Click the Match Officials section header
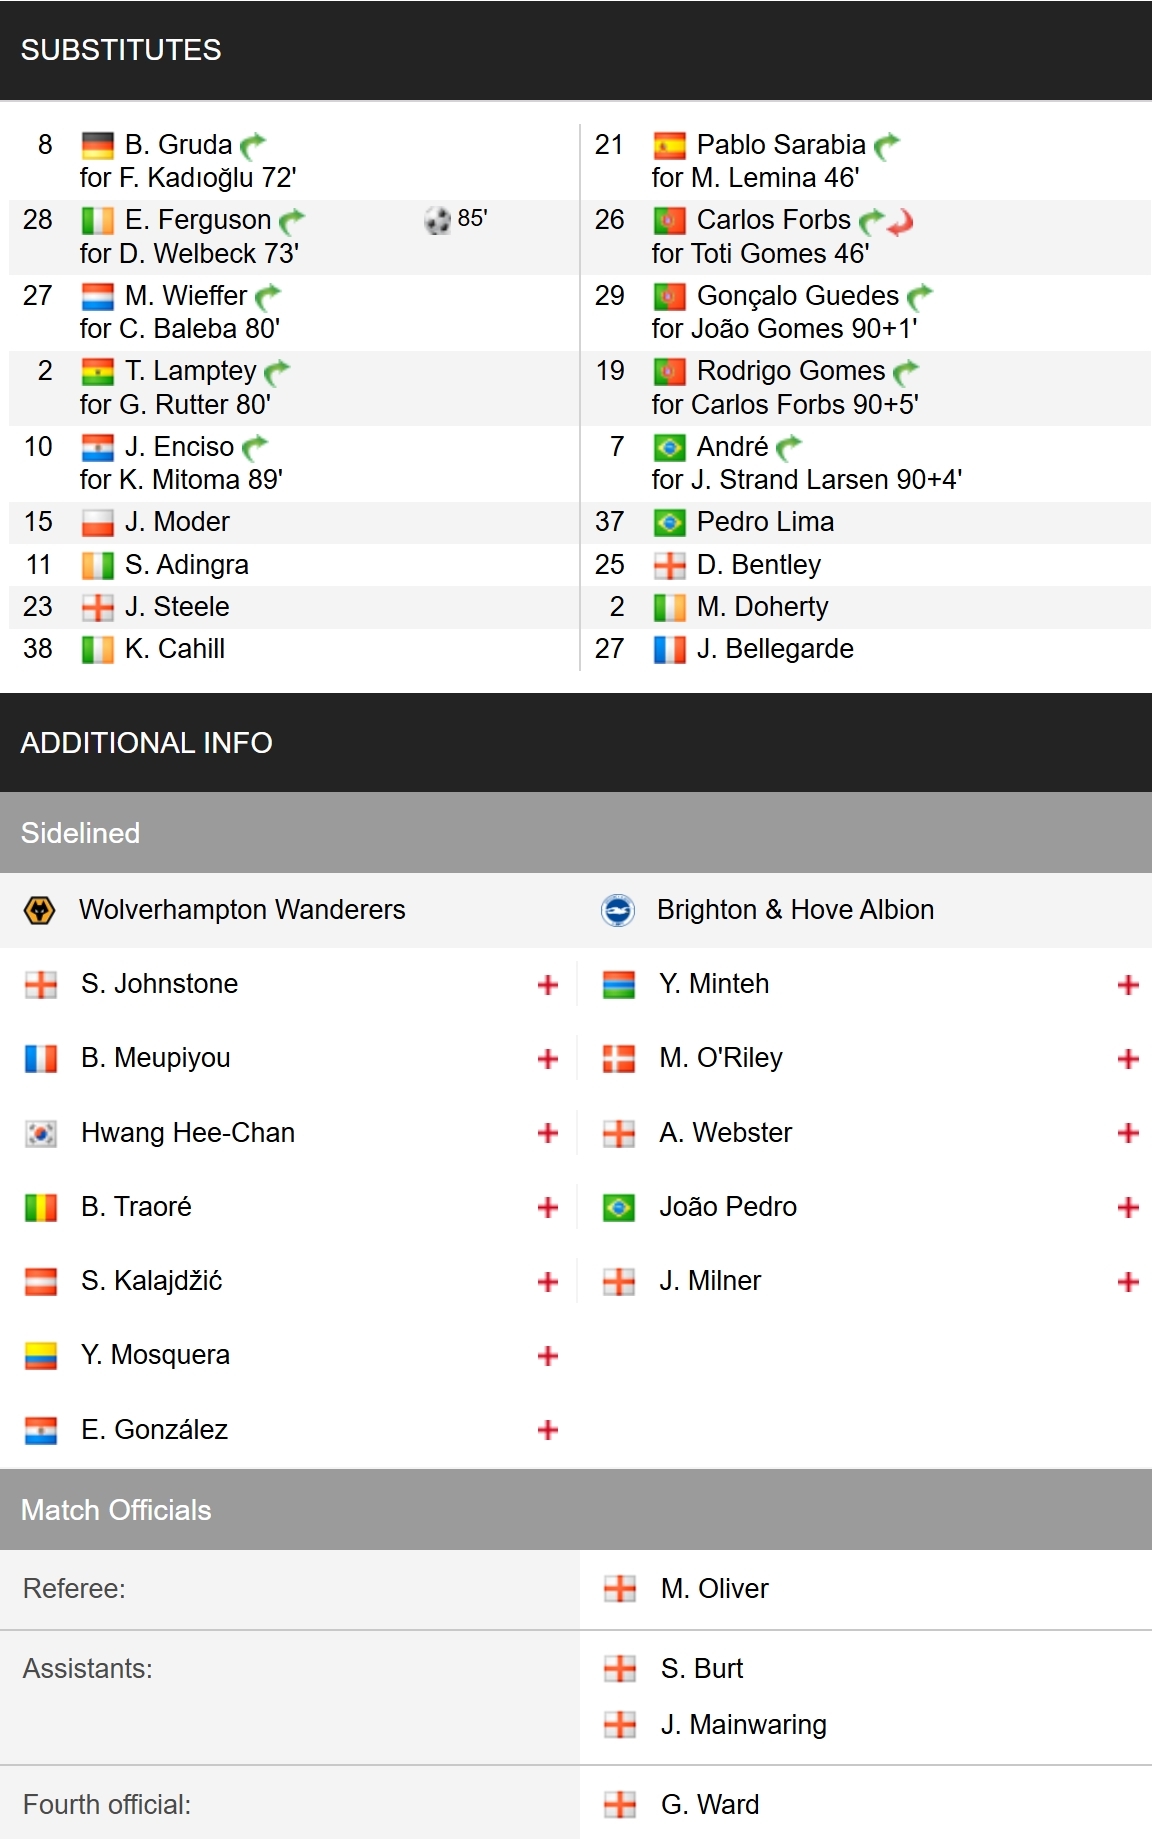The image size is (1152, 1839). (x=576, y=1510)
